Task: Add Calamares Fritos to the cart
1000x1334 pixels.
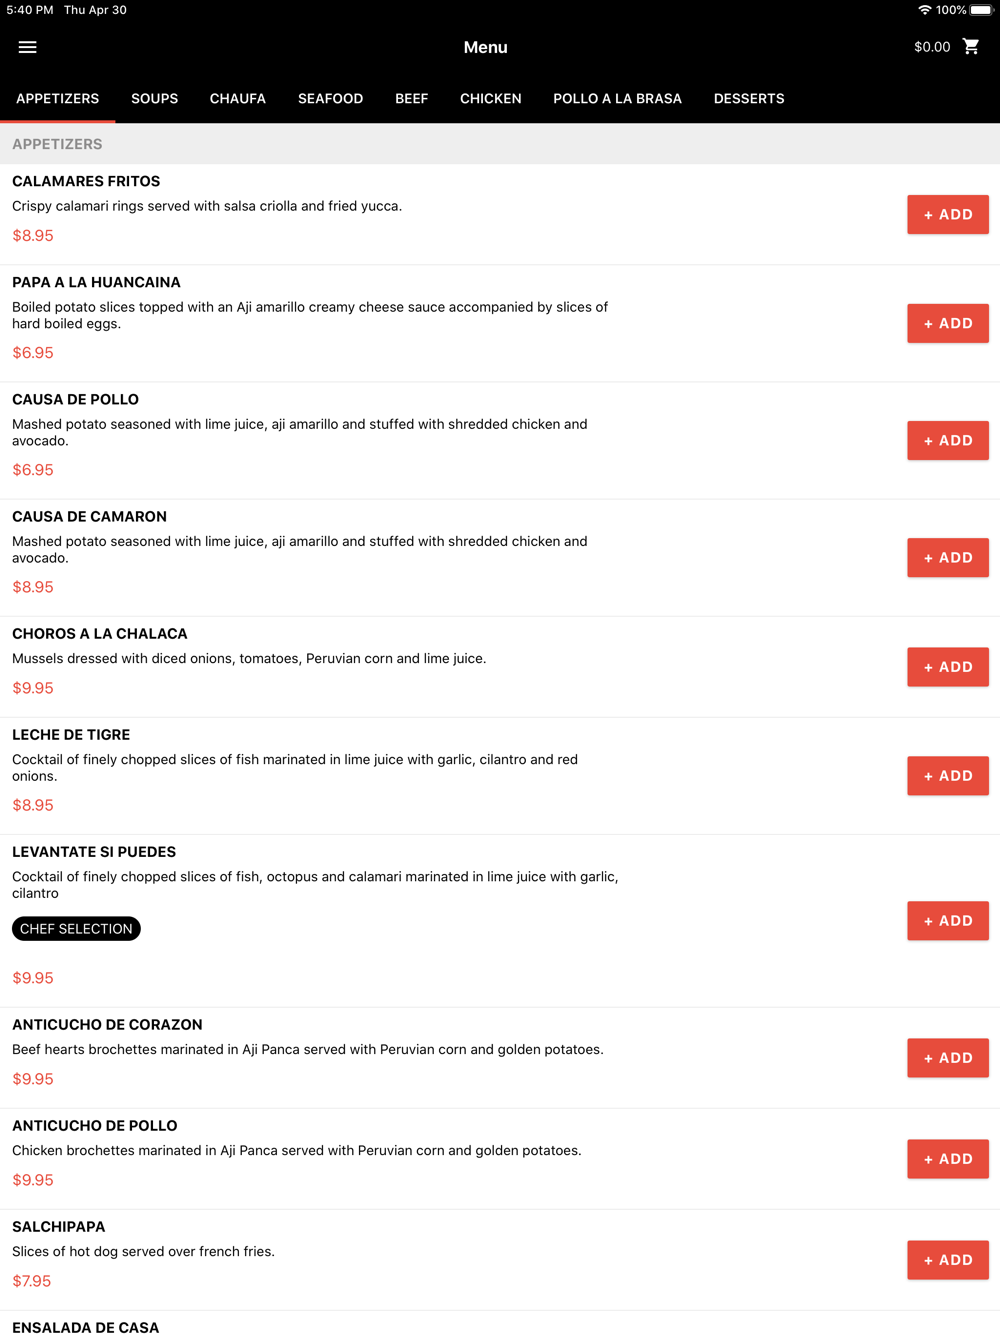Action: [x=947, y=215]
